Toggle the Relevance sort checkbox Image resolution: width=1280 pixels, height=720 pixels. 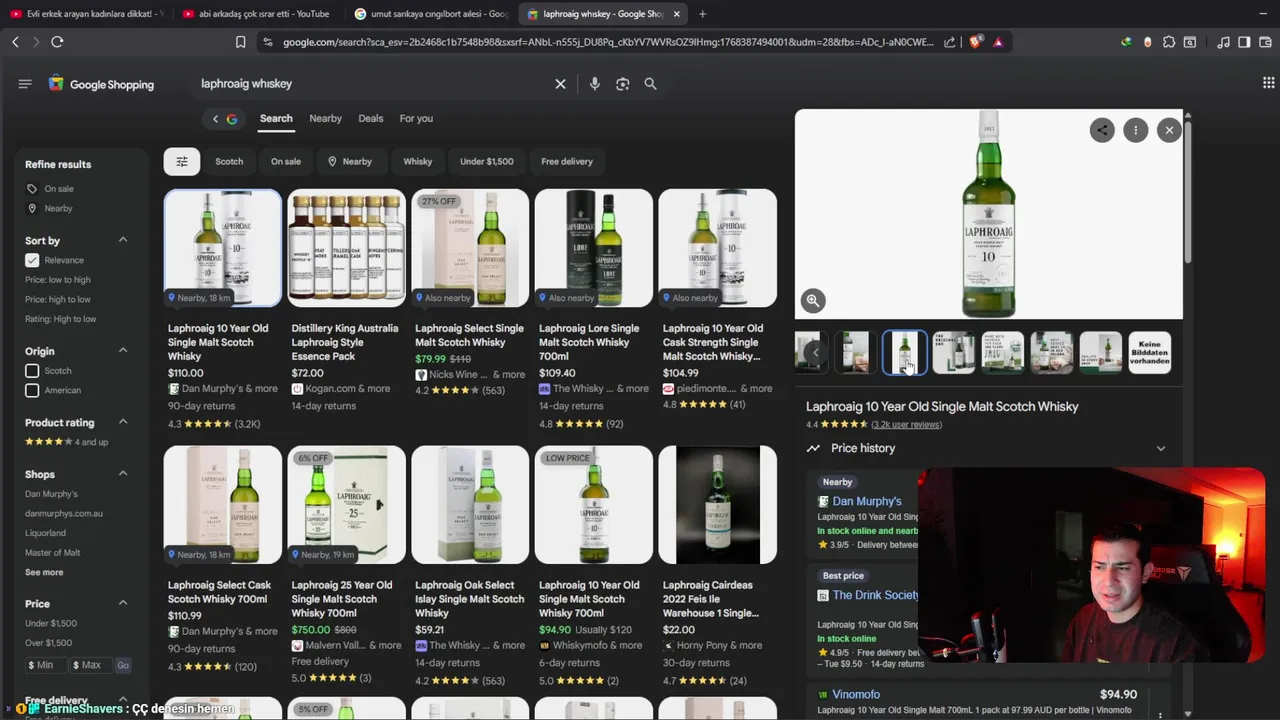tap(32, 260)
